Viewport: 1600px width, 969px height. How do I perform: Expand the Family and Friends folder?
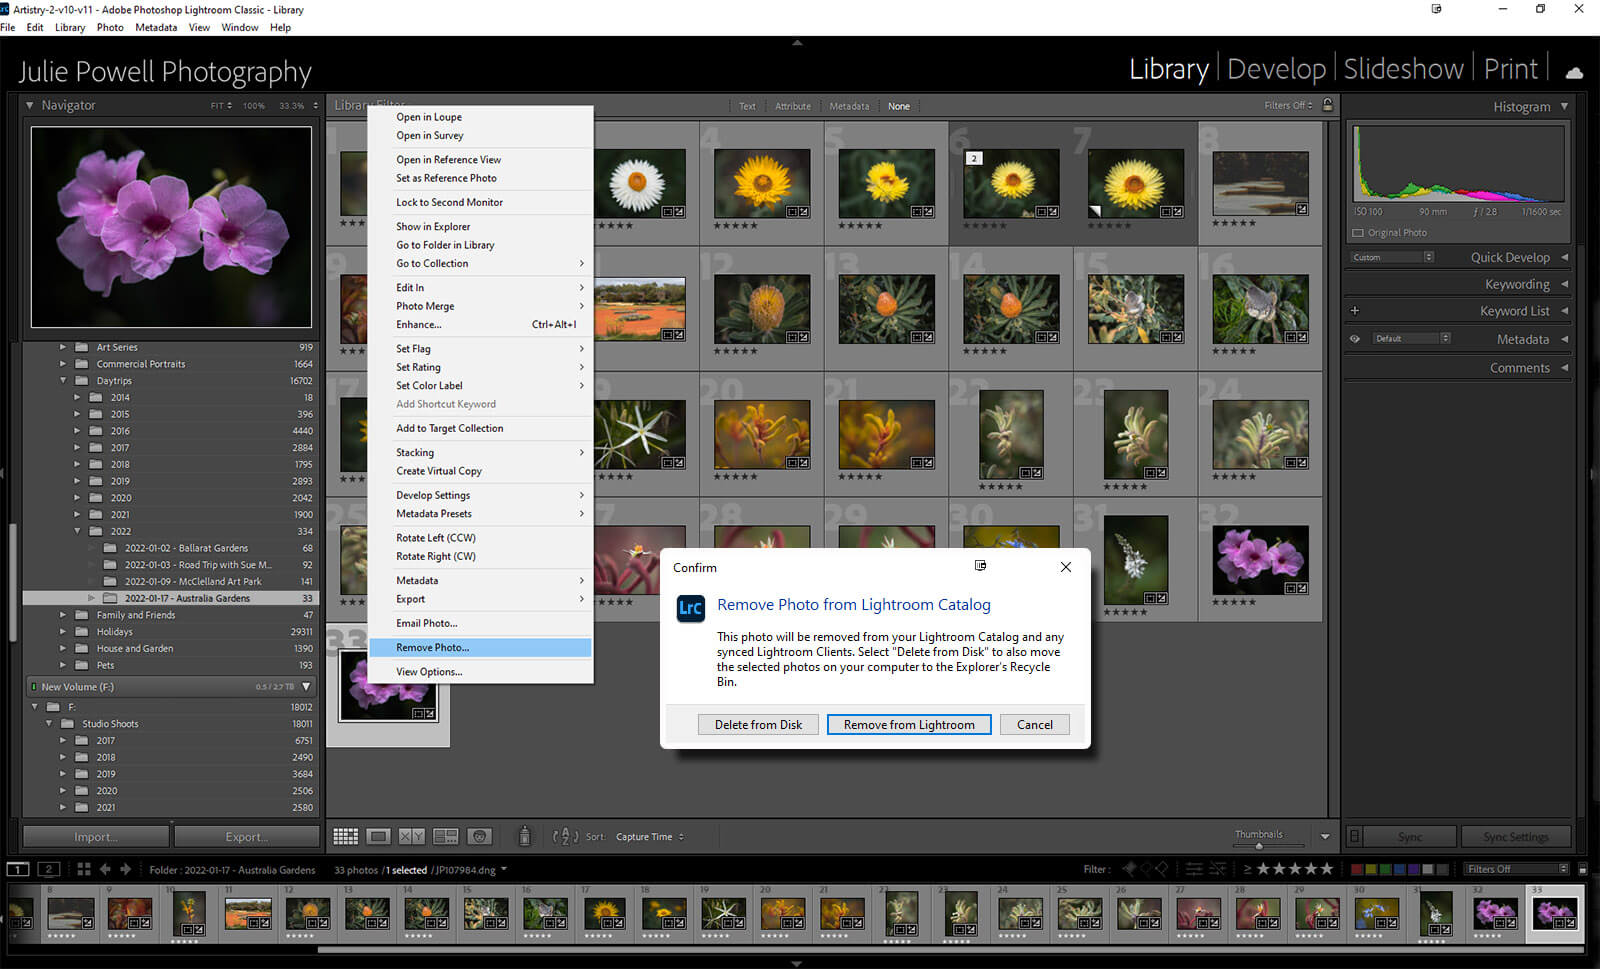63,615
